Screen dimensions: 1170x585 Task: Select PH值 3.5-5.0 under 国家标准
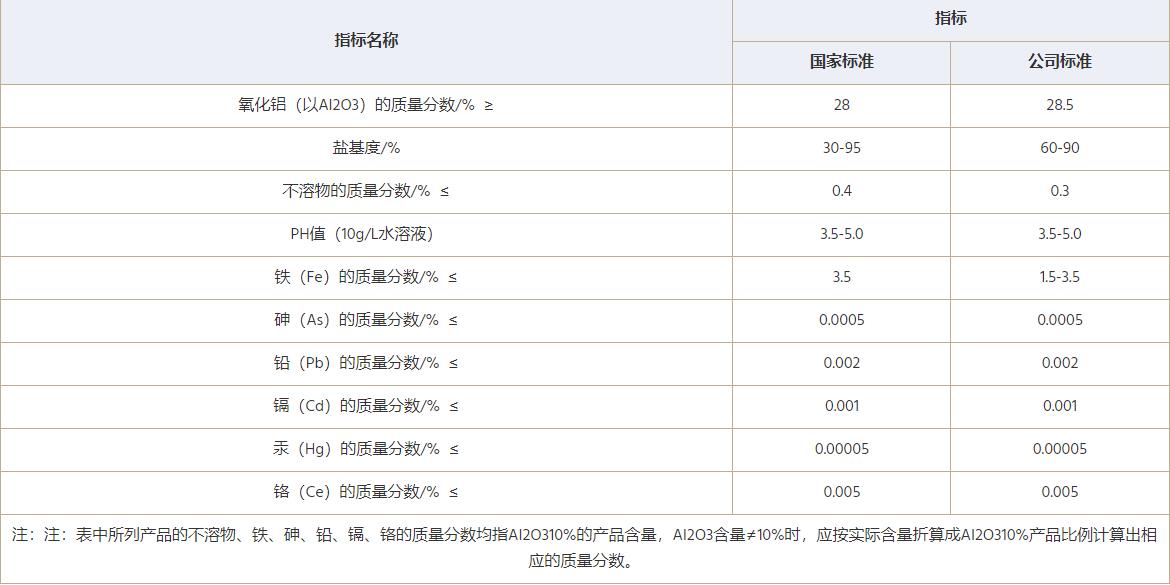coord(842,234)
